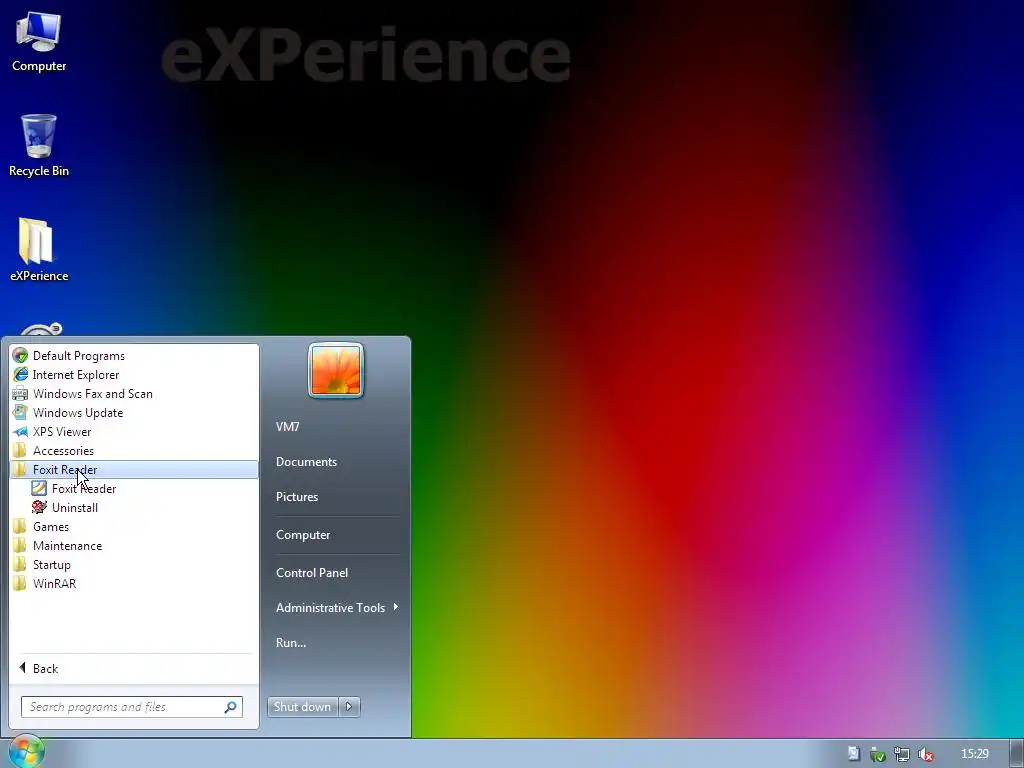This screenshot has height=768, width=1024.
Task: Open Pictures from Start menu
Action: 297,497
